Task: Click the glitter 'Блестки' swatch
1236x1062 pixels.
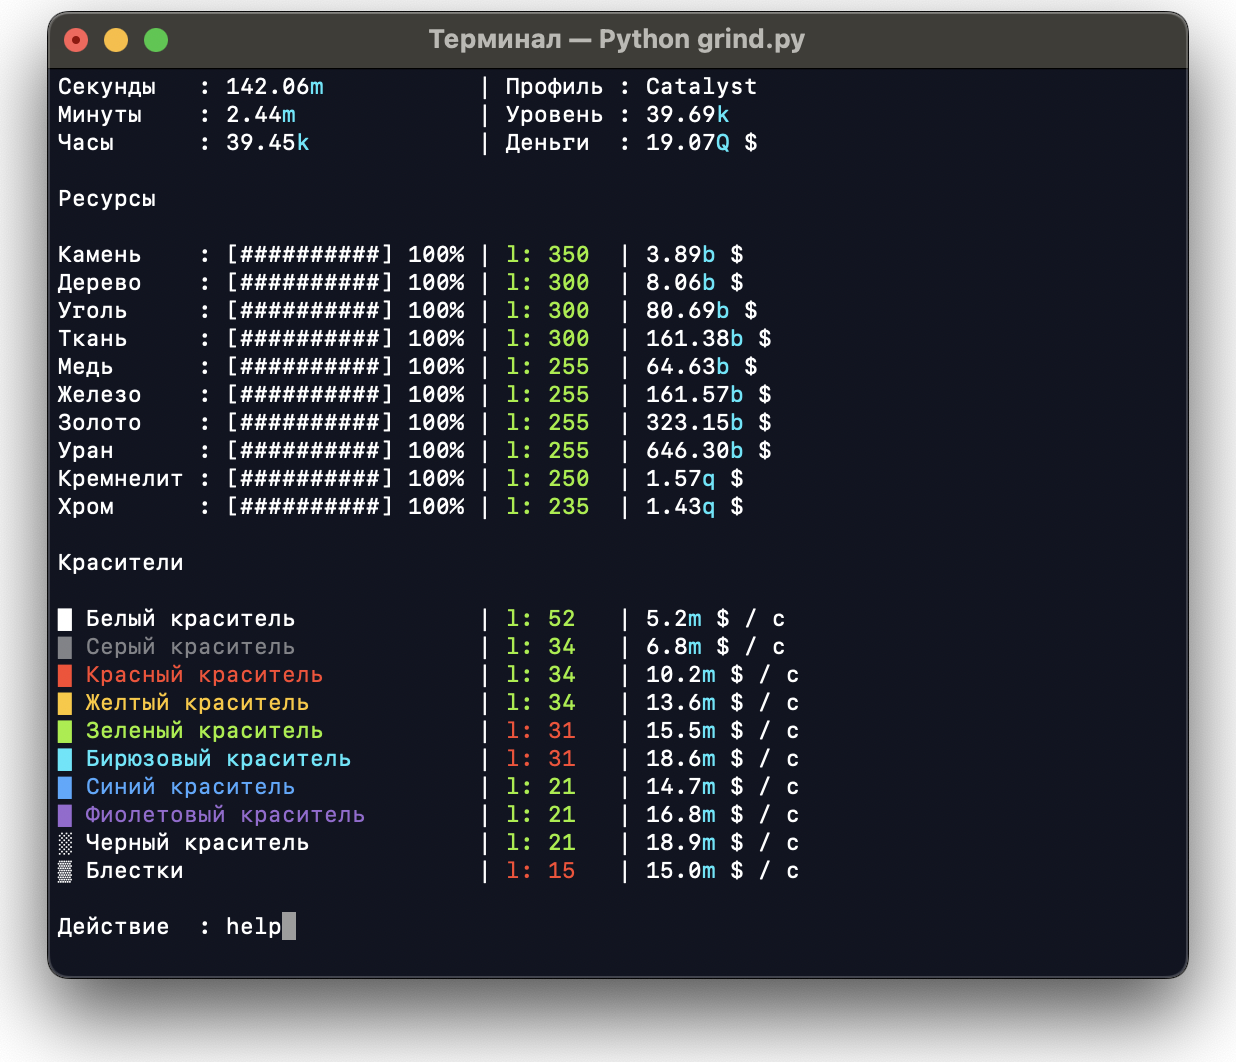Action: [65, 871]
